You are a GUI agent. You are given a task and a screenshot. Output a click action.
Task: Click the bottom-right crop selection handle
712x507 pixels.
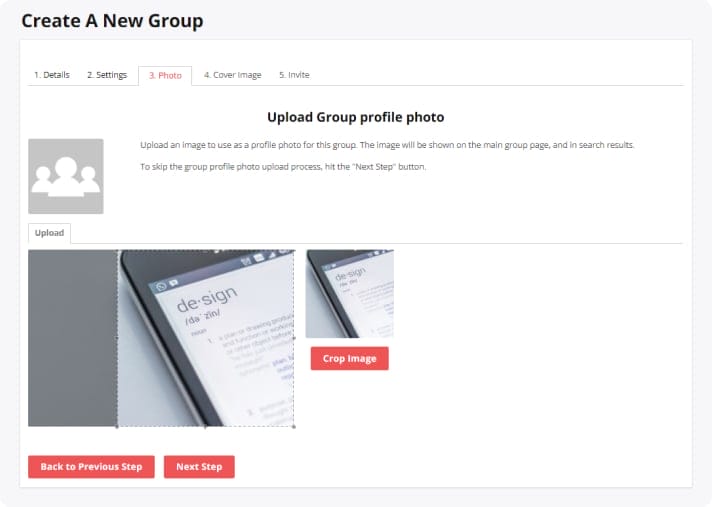[294, 427]
